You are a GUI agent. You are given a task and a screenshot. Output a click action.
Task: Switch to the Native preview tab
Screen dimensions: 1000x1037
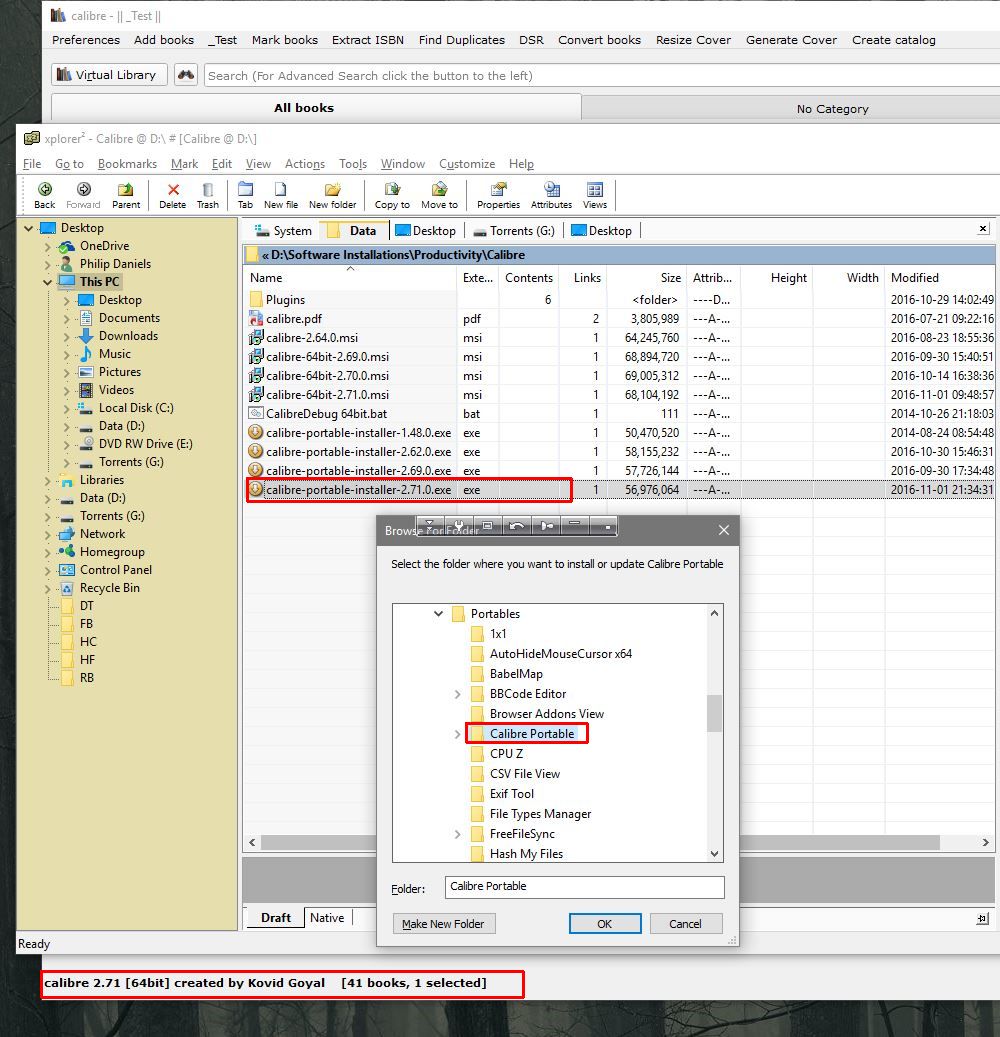click(327, 918)
